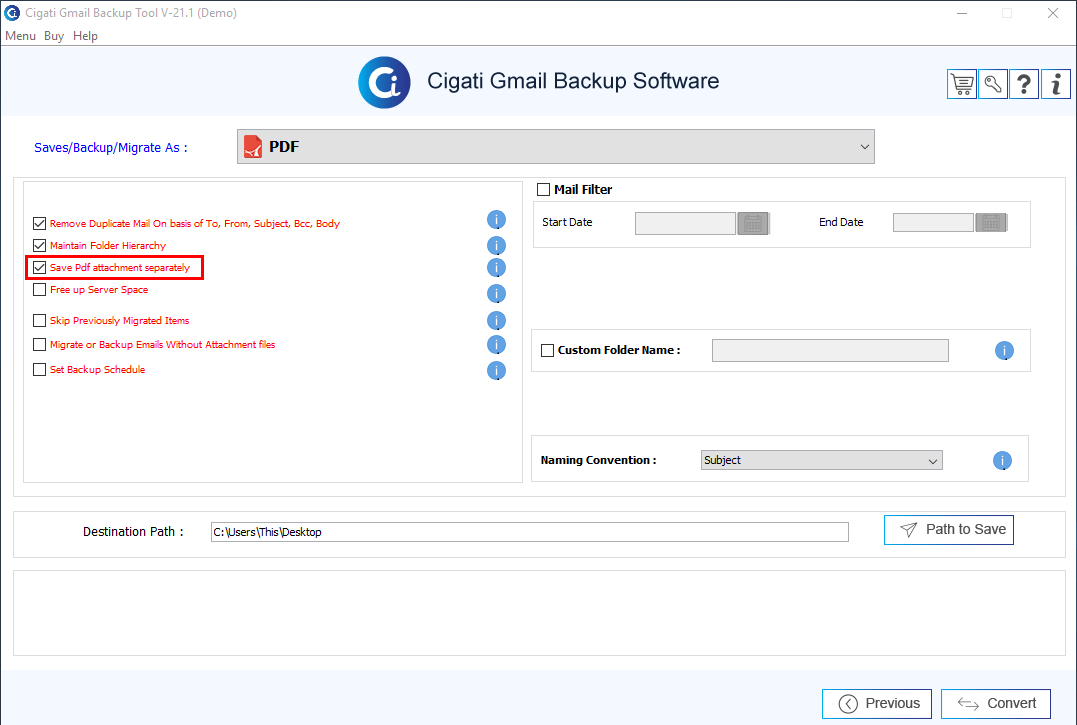Open the about info icon in header
This screenshot has width=1077, height=725.
1056,84
